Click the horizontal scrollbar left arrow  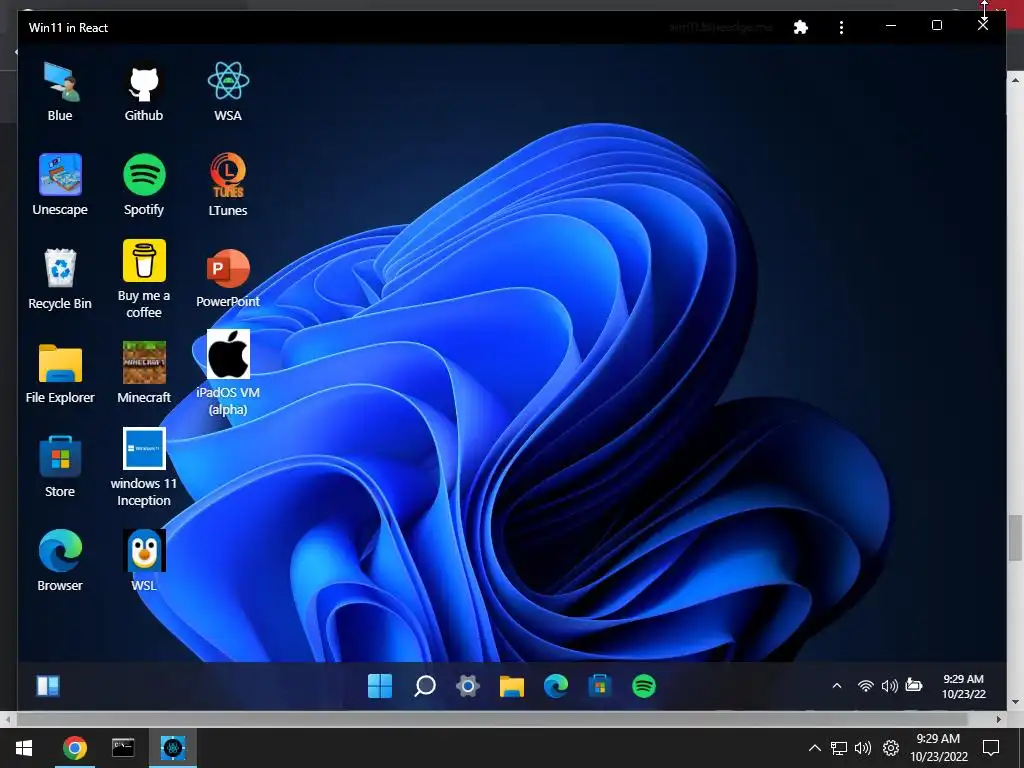coord(7,719)
